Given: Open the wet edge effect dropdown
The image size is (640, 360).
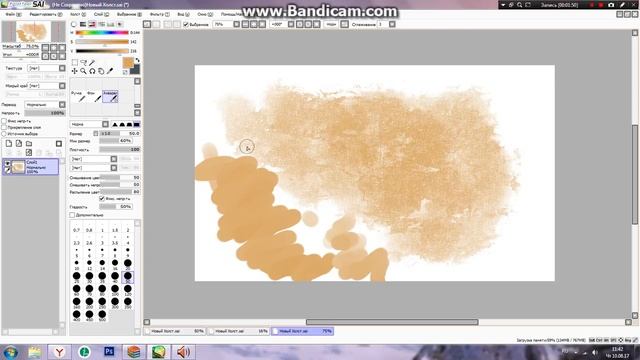Looking at the screenshot, I should click(x=62, y=86).
